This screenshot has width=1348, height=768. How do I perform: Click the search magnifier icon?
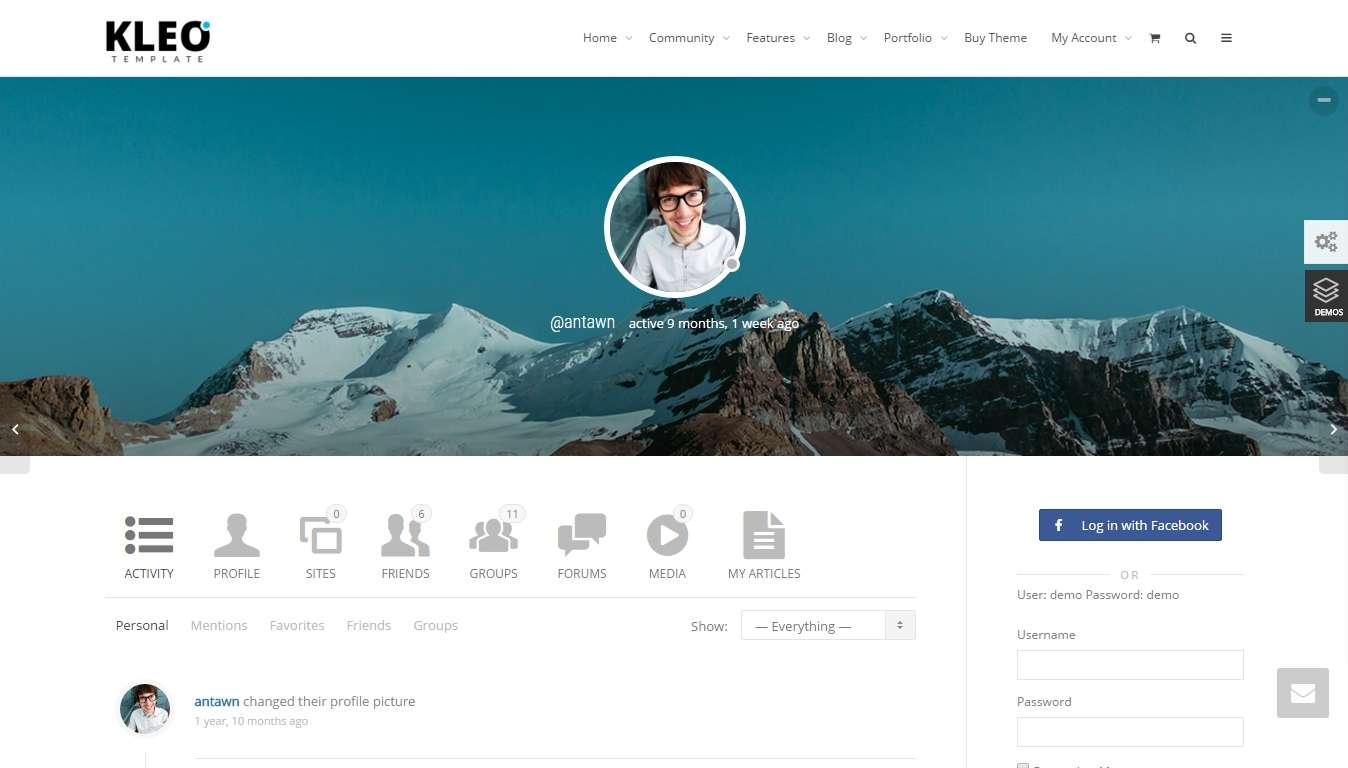1190,38
